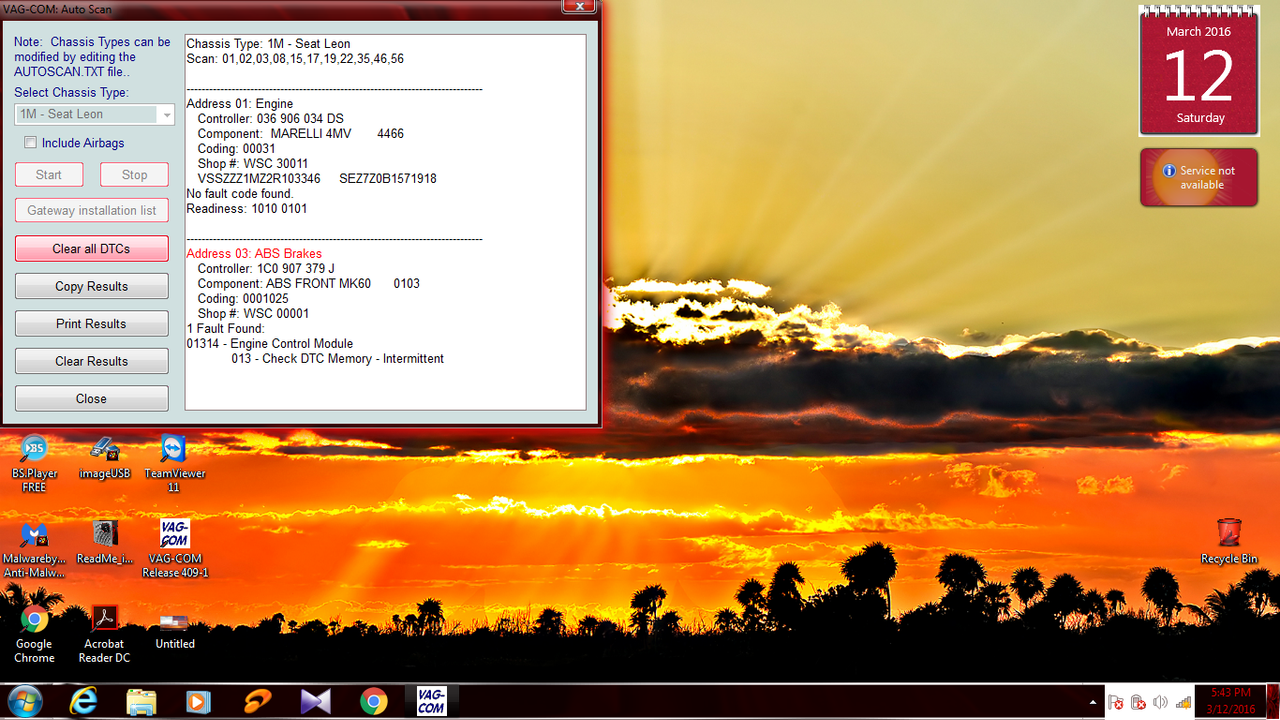Click the Copy Results button
The height and width of the screenshot is (720, 1280).
[x=91, y=286]
